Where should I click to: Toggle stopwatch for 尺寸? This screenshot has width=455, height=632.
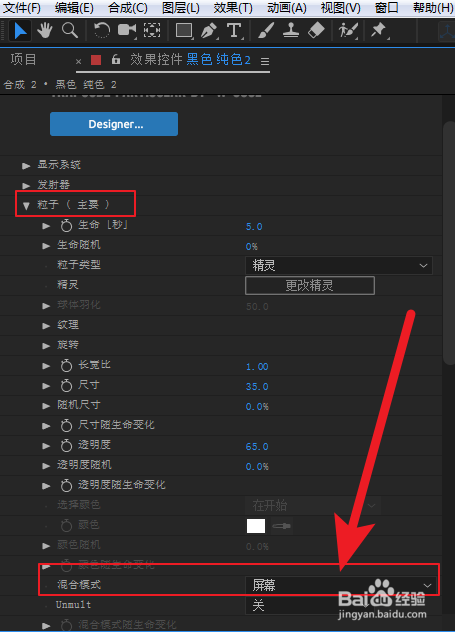click(66, 386)
